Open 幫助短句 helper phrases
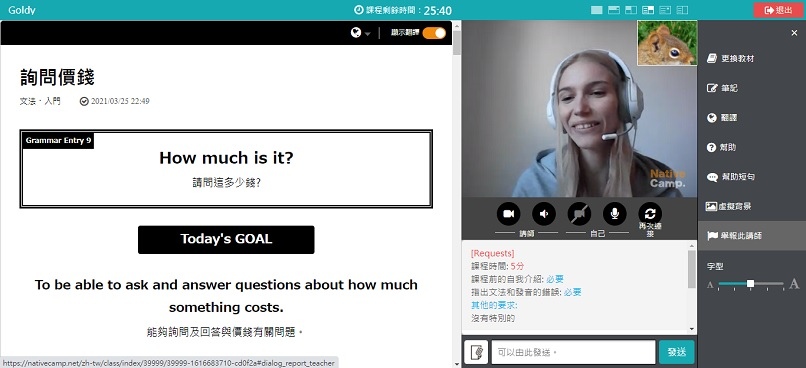Image resolution: width=806 pixels, height=368 pixels. 752,177
